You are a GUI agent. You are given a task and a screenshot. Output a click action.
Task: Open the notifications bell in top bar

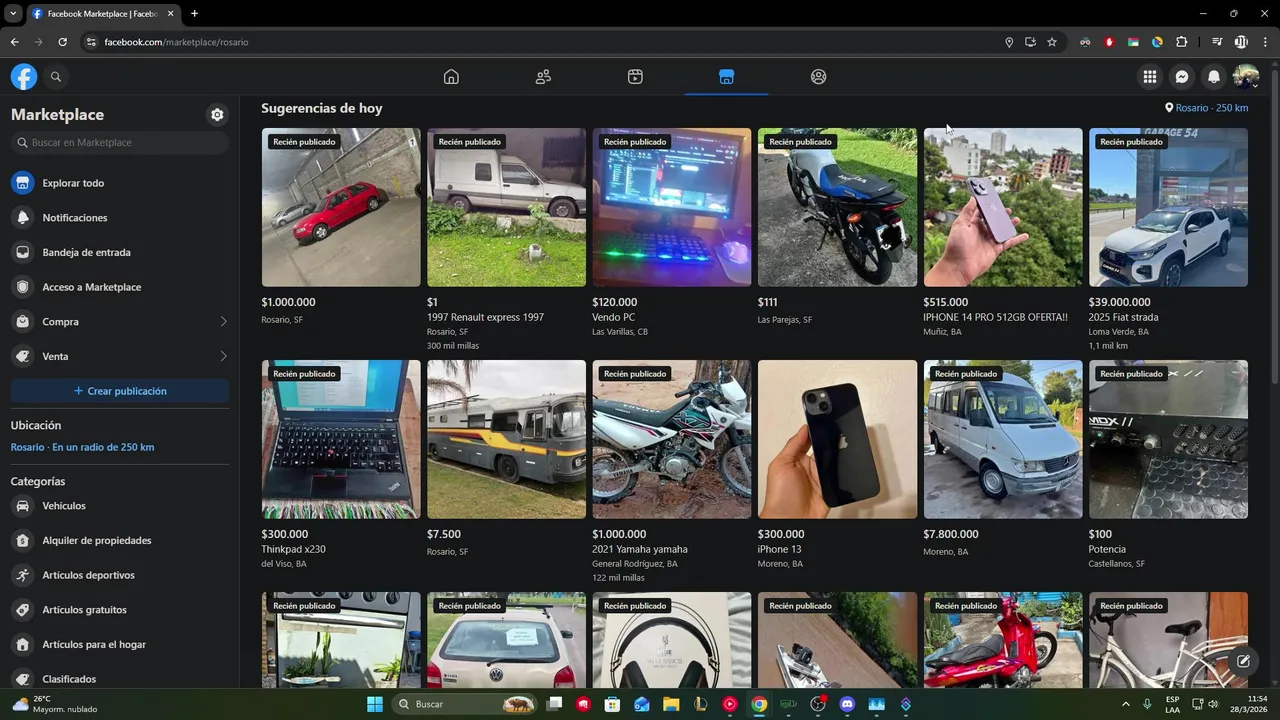pyautogui.click(x=1214, y=77)
